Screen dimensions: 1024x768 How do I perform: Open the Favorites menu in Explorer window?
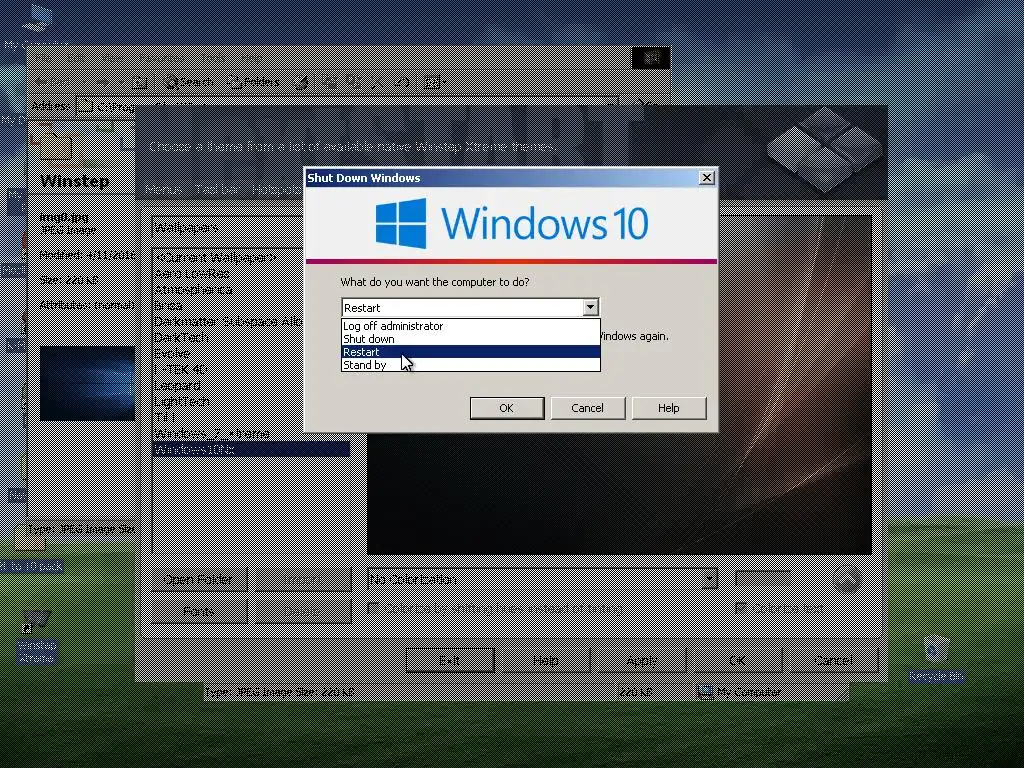[x=162, y=58]
